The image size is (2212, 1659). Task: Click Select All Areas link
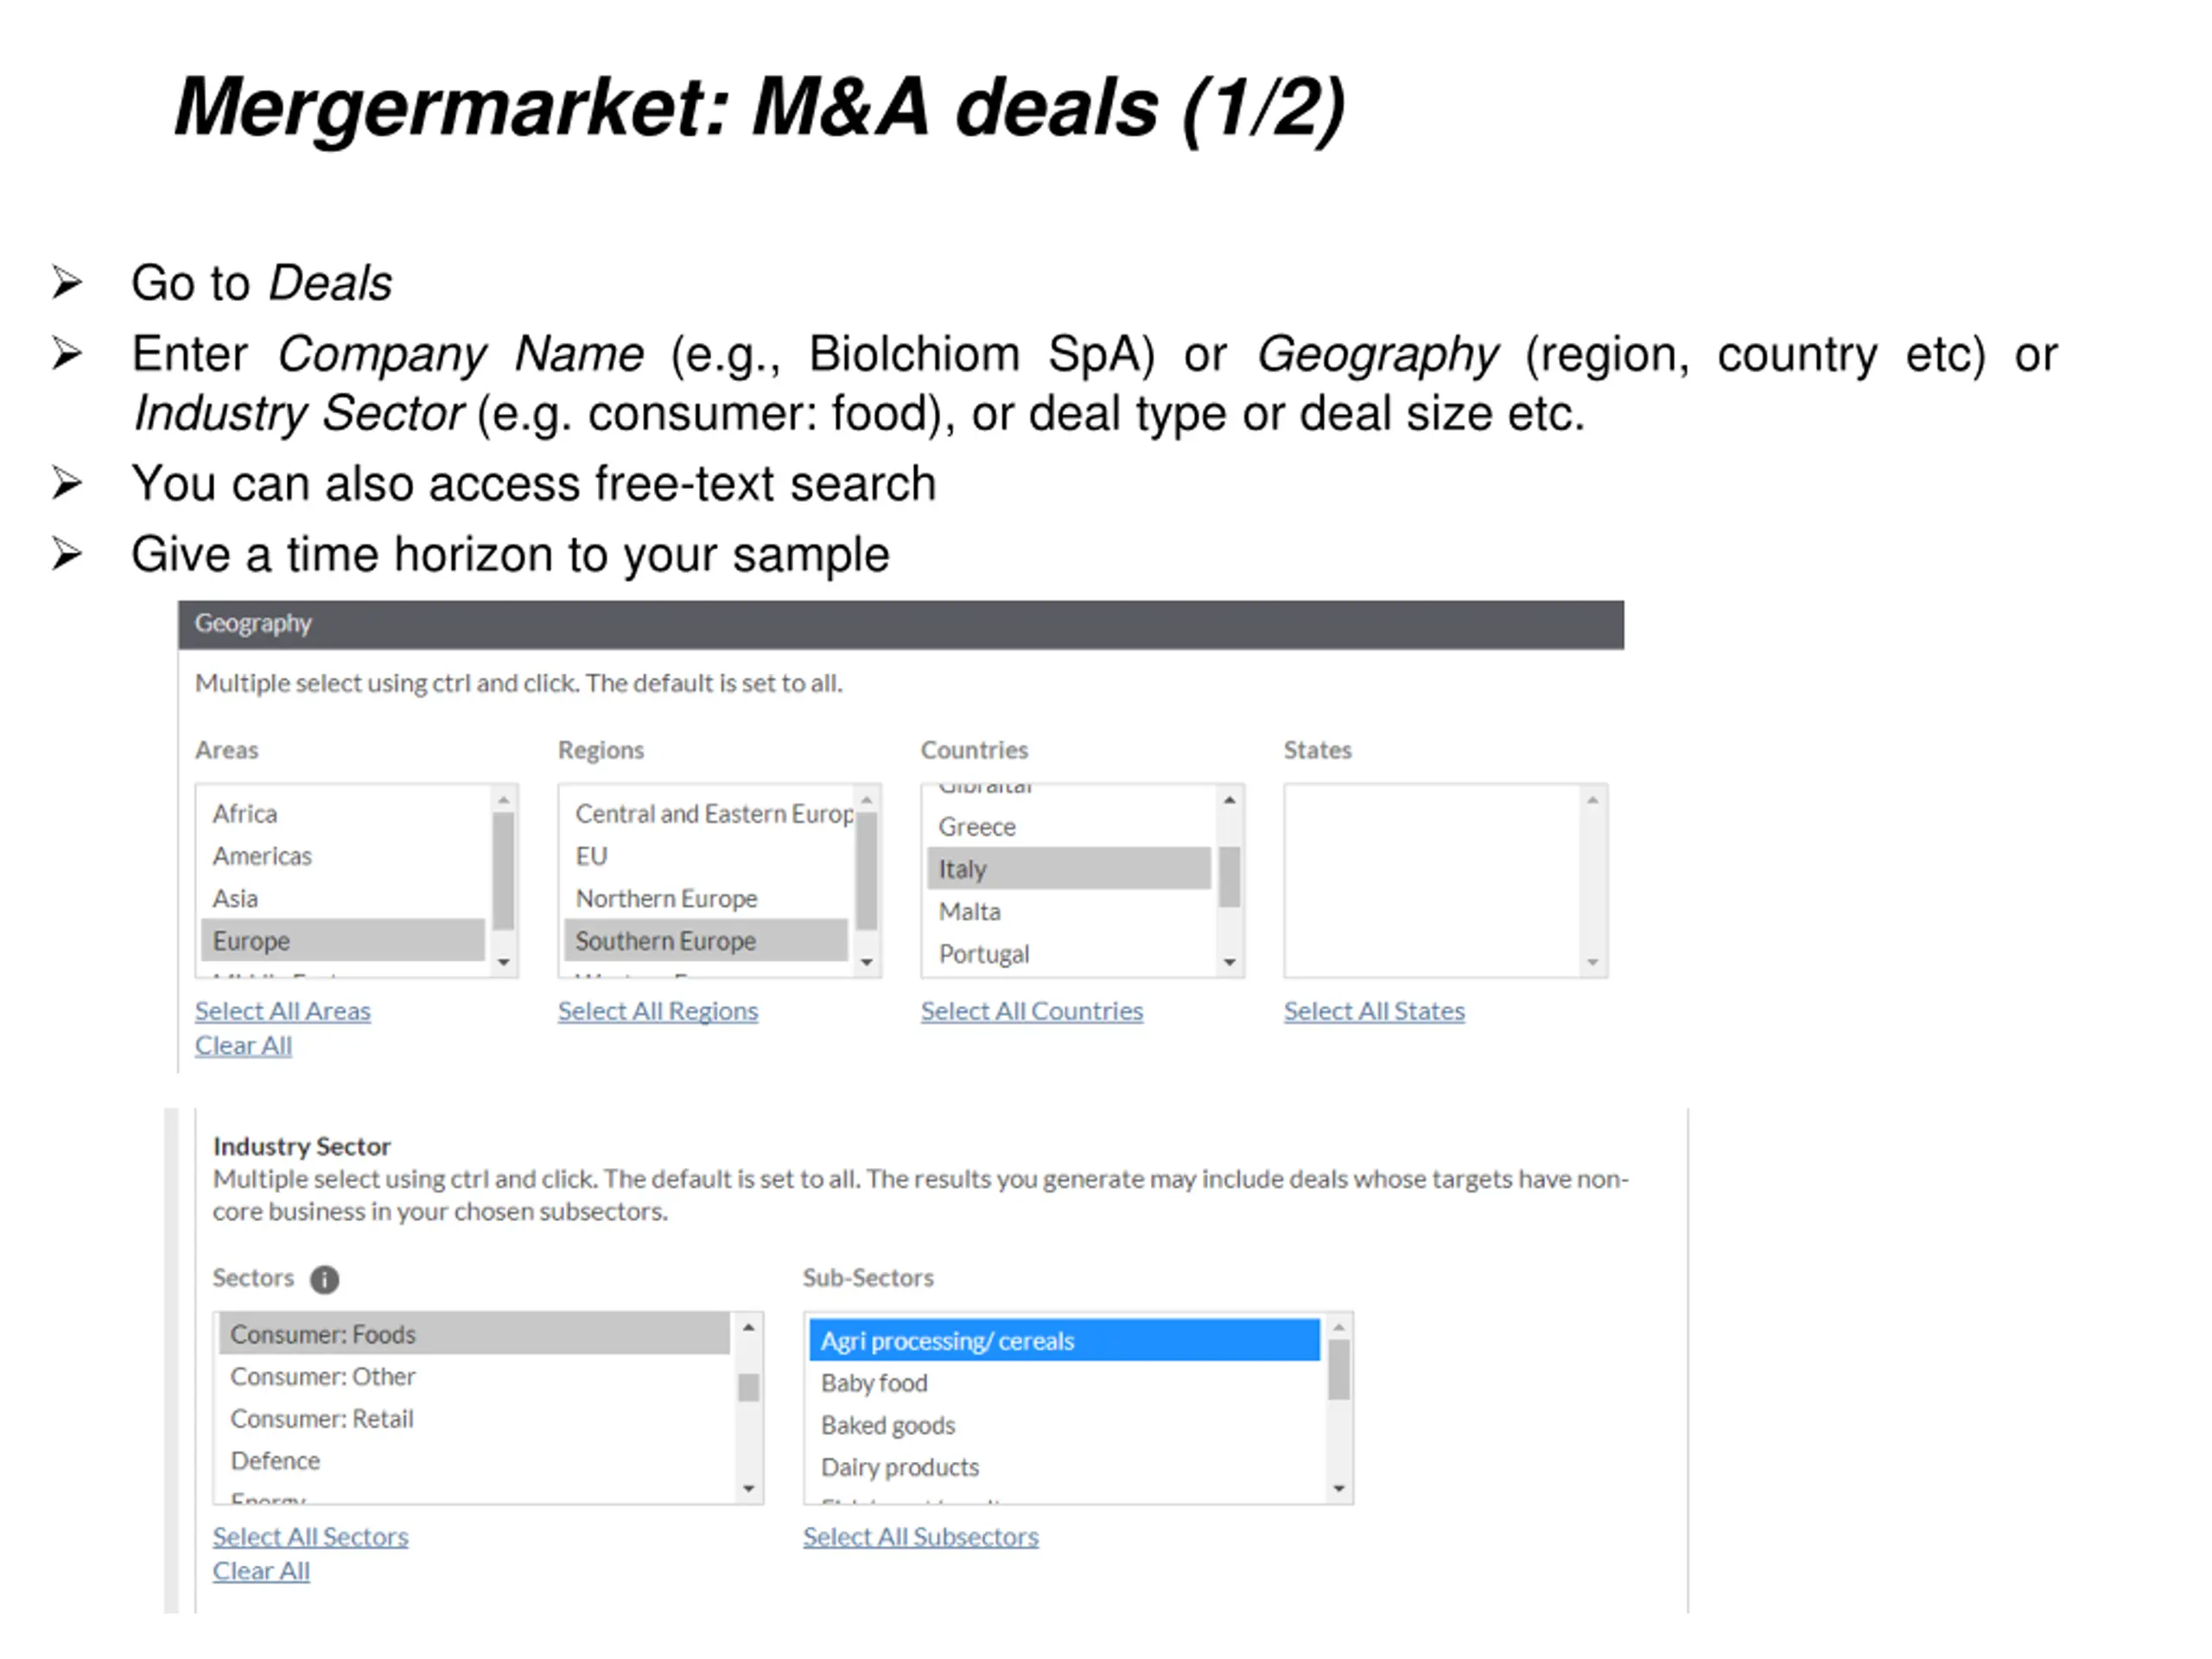(283, 1011)
